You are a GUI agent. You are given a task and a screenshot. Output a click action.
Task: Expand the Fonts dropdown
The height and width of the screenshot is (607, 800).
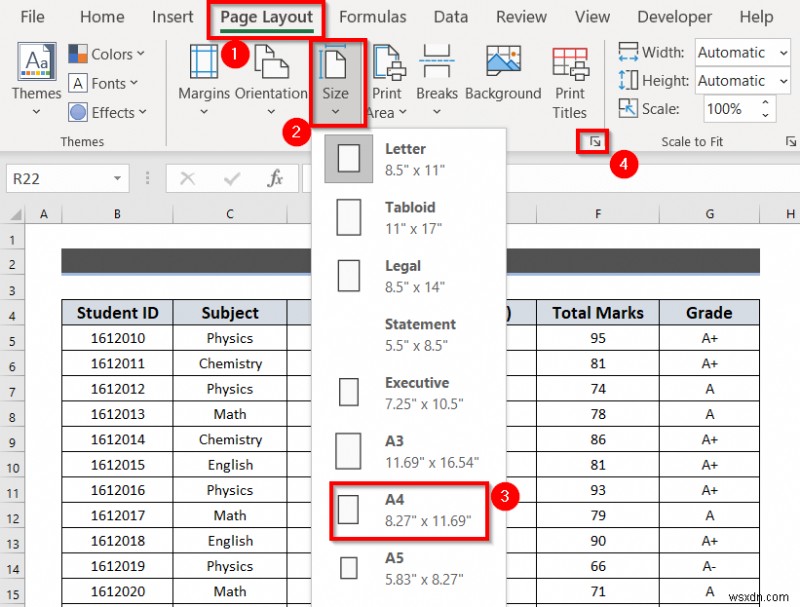(x=106, y=83)
